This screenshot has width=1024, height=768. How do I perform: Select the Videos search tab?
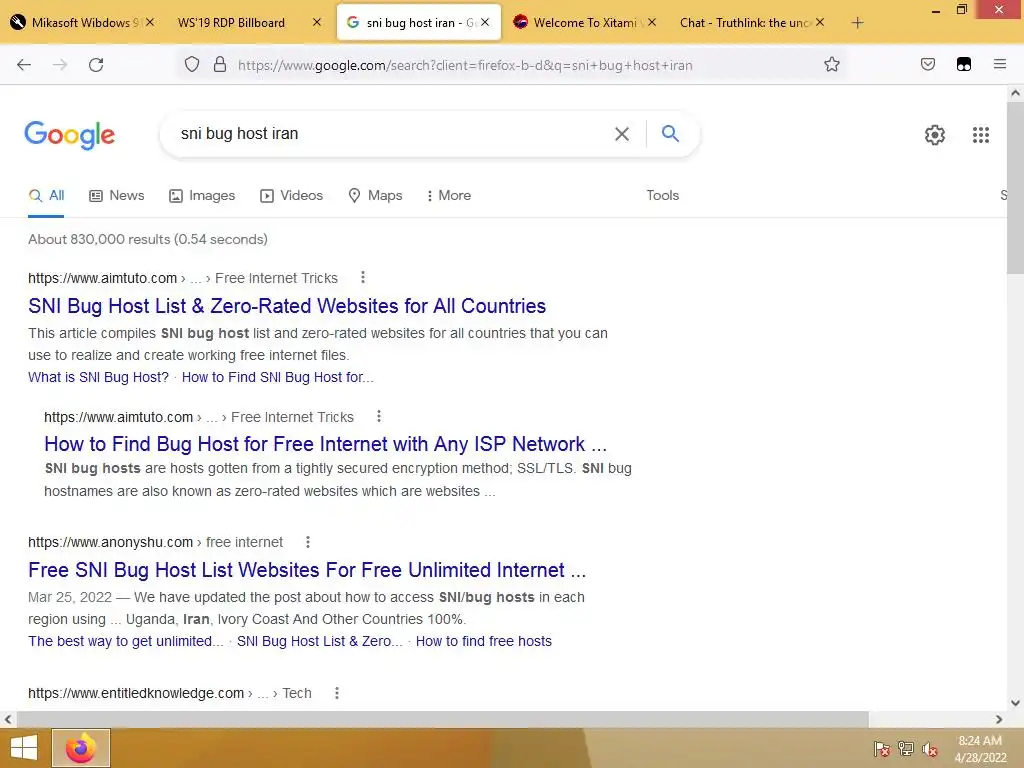tap(291, 195)
